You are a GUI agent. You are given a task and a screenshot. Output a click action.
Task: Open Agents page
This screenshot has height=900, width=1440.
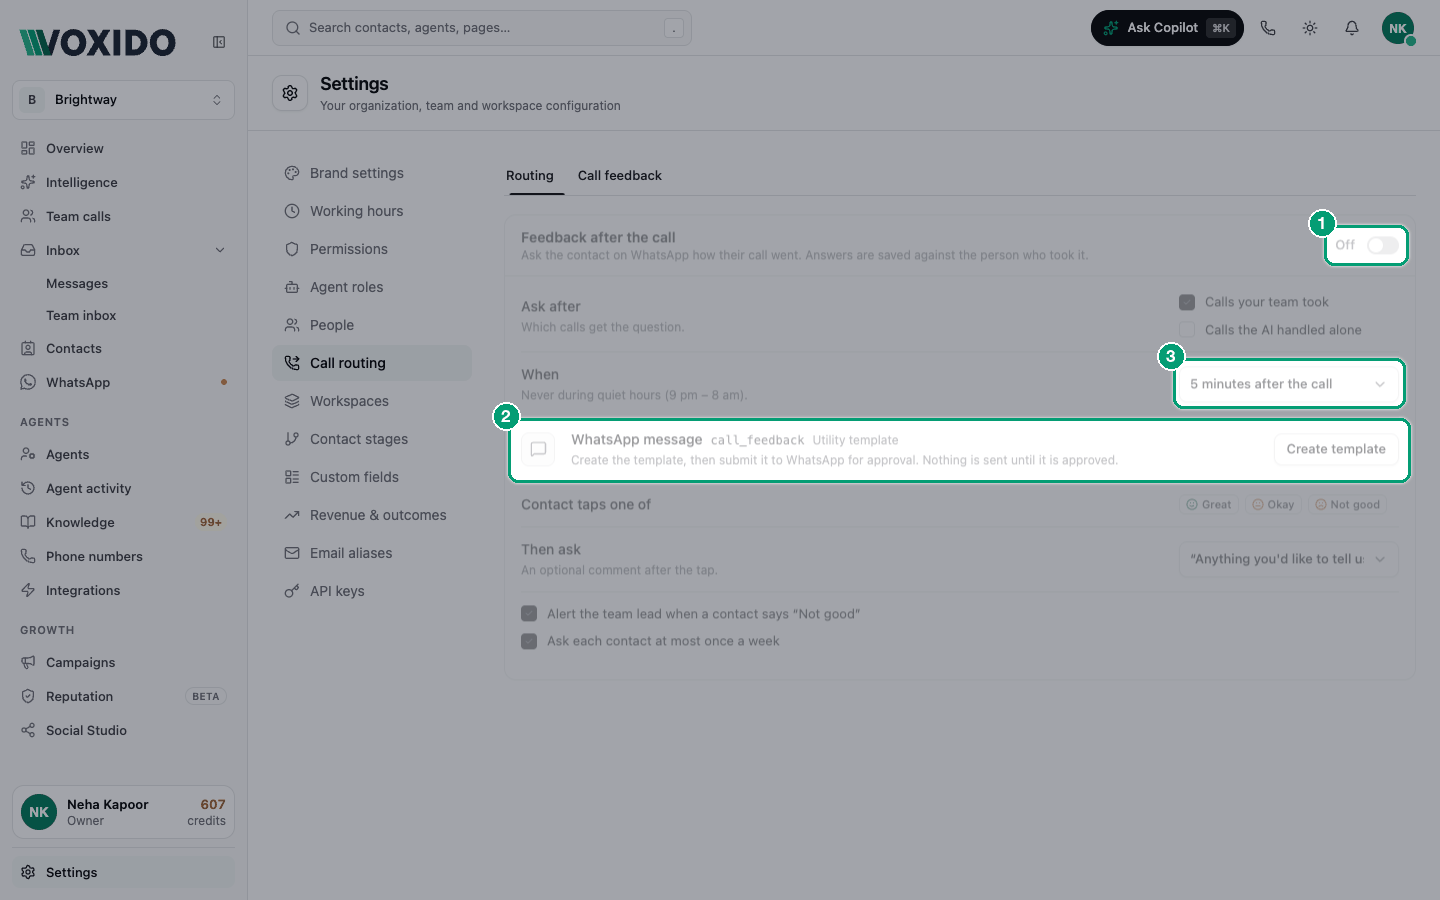pos(124,454)
